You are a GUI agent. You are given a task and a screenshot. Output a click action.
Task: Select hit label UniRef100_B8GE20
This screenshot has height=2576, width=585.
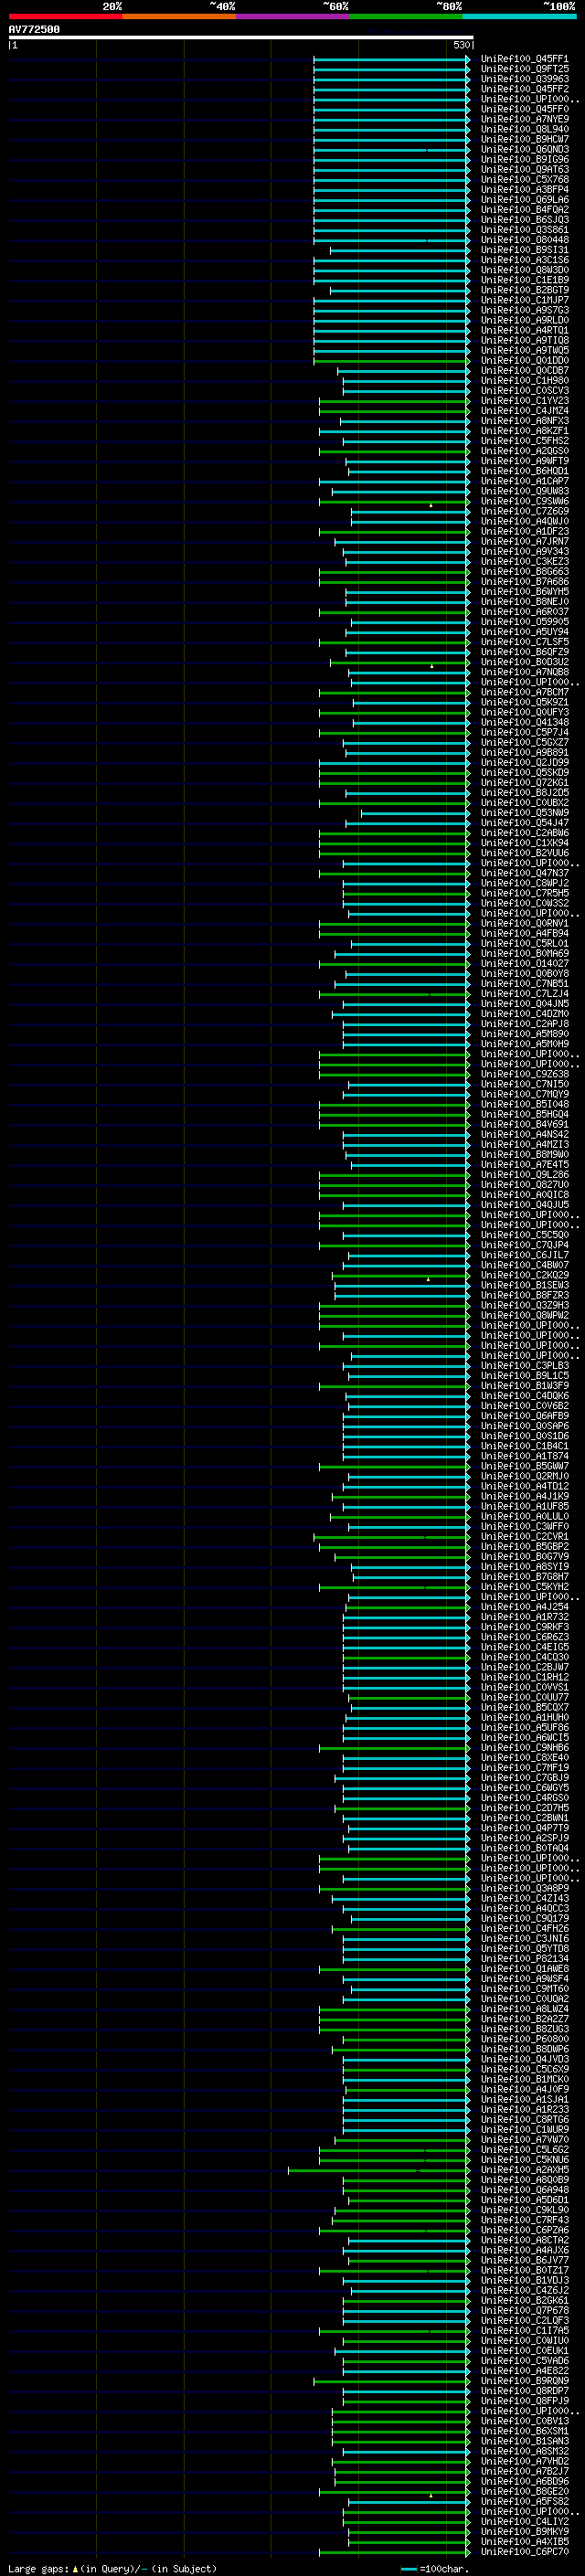tap(525, 2491)
